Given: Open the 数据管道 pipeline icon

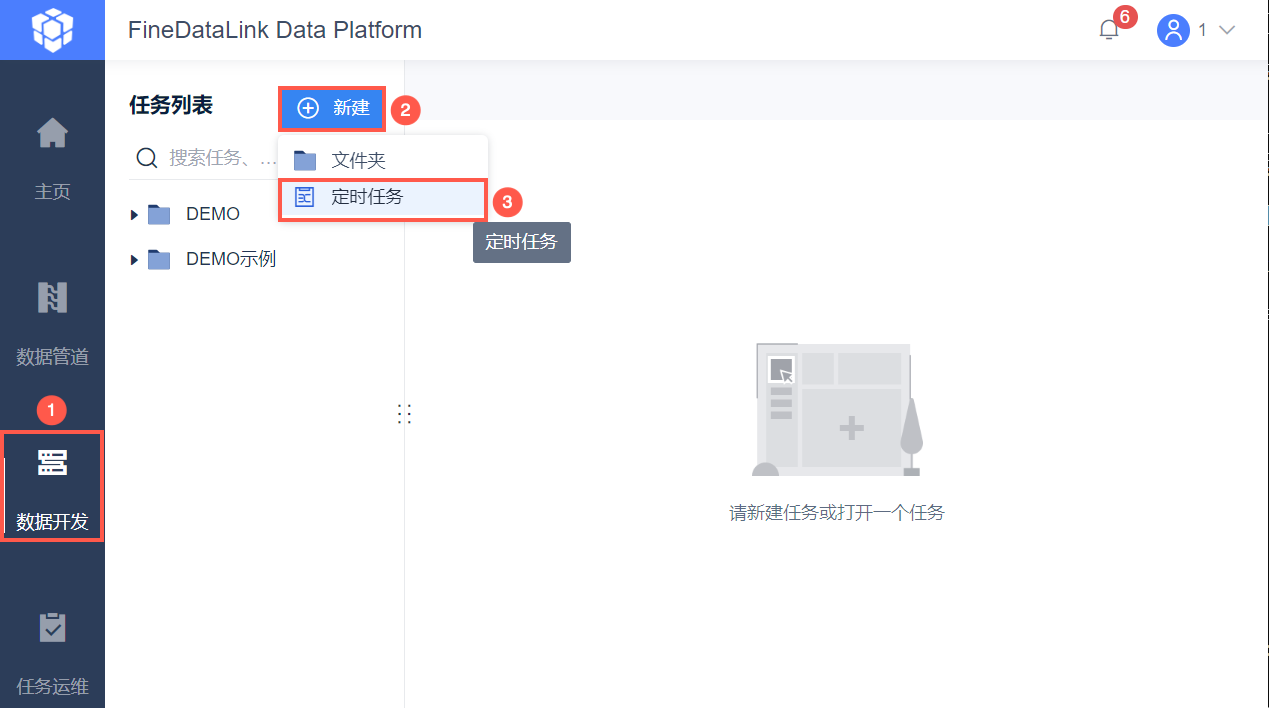Looking at the screenshot, I should [x=52, y=297].
